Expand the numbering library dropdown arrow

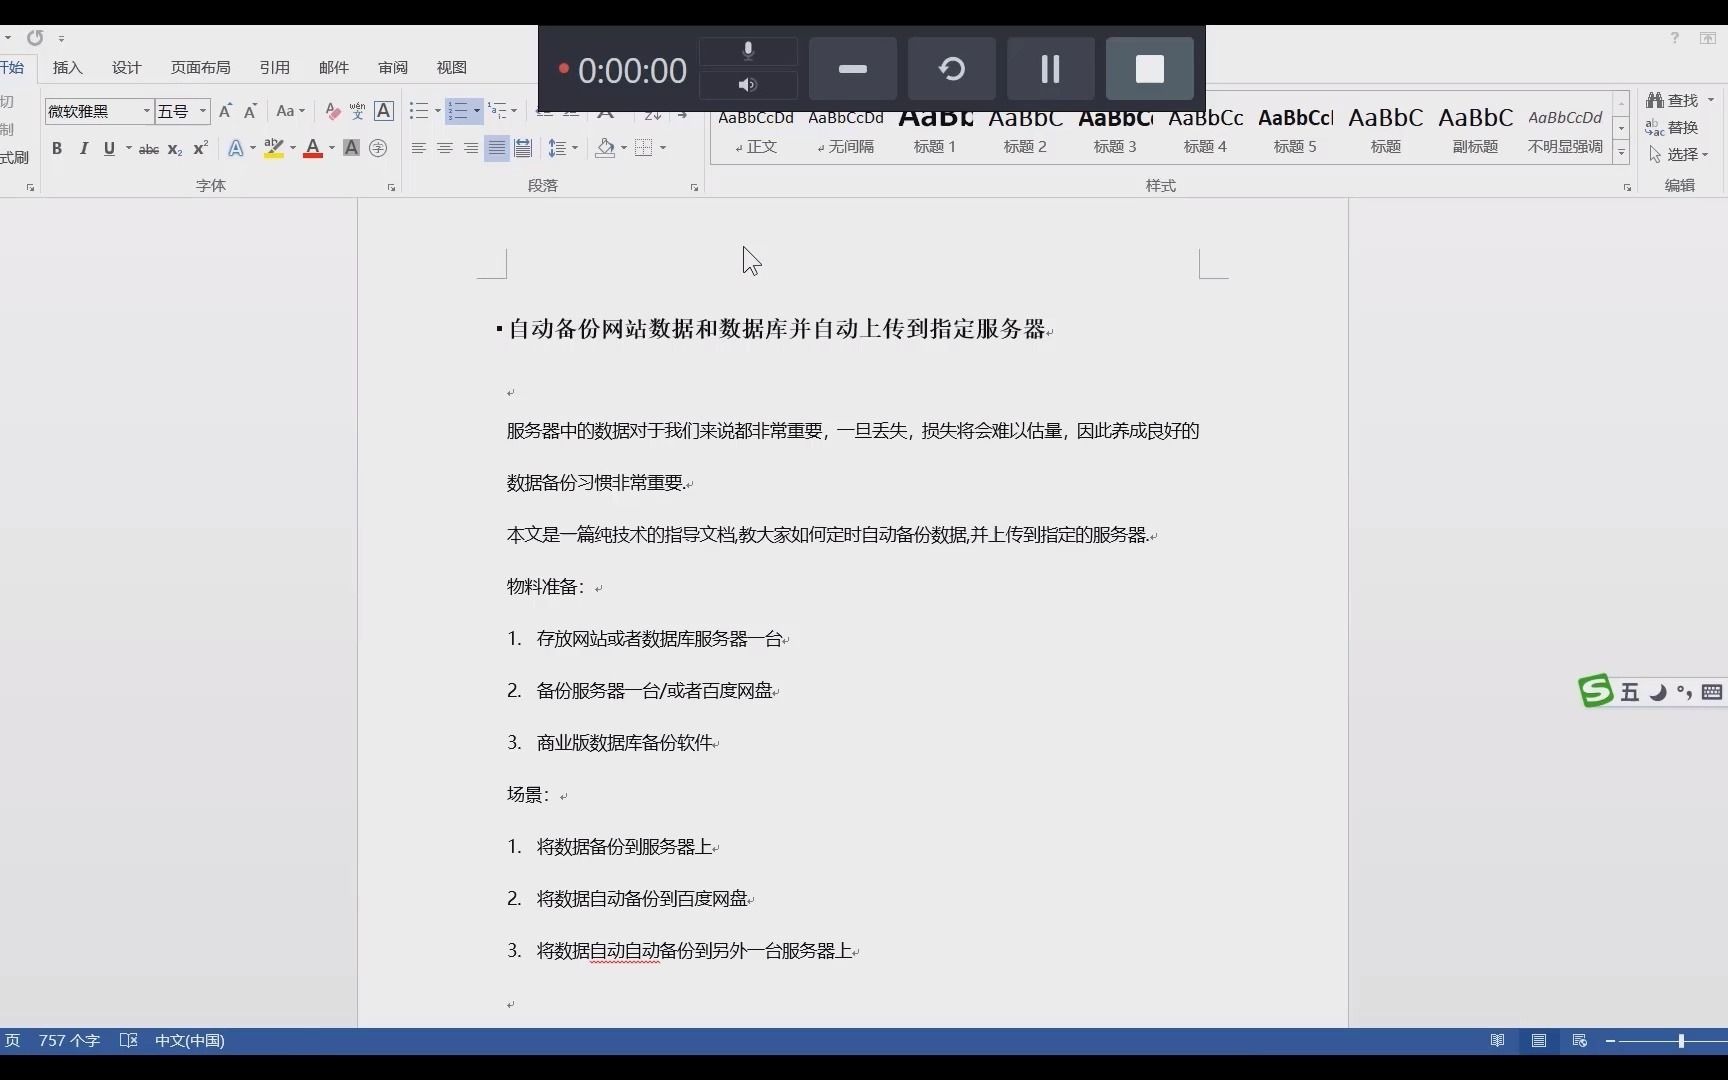(477, 111)
